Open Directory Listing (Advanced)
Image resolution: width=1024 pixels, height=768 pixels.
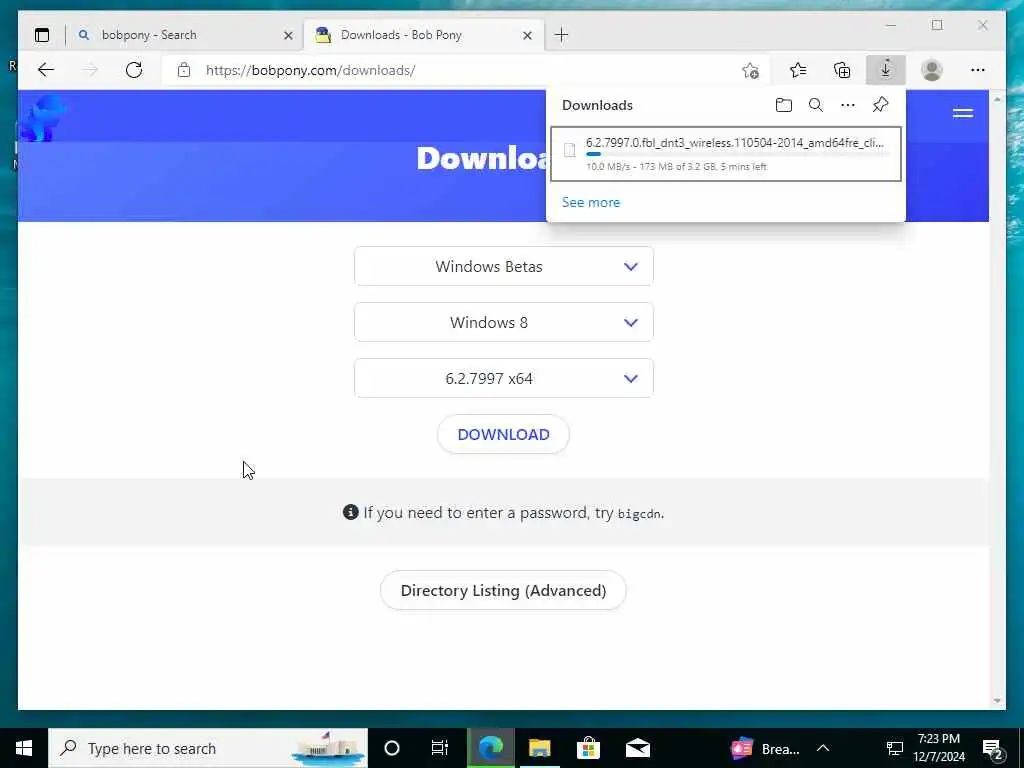tap(504, 590)
